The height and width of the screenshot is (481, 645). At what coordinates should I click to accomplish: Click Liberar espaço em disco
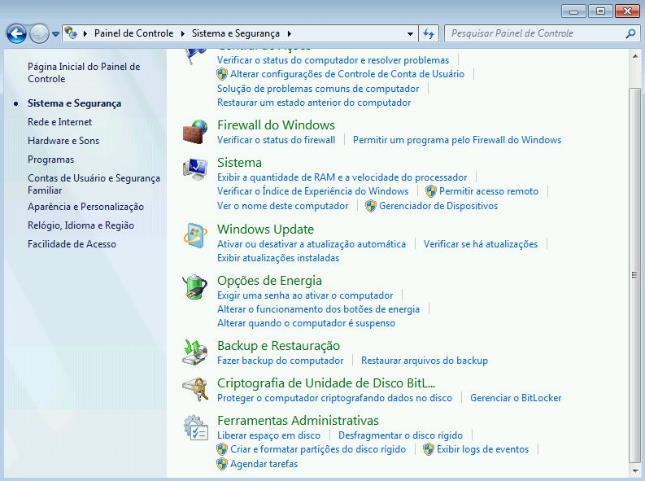pyautogui.click(x=269, y=435)
